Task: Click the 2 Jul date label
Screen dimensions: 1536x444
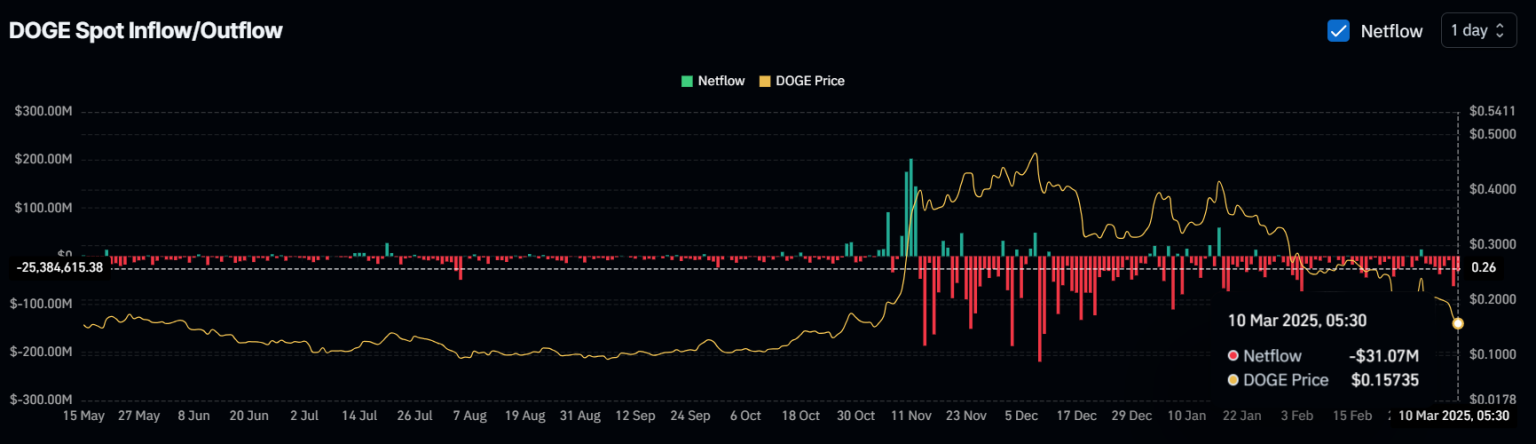Action: click(x=303, y=415)
